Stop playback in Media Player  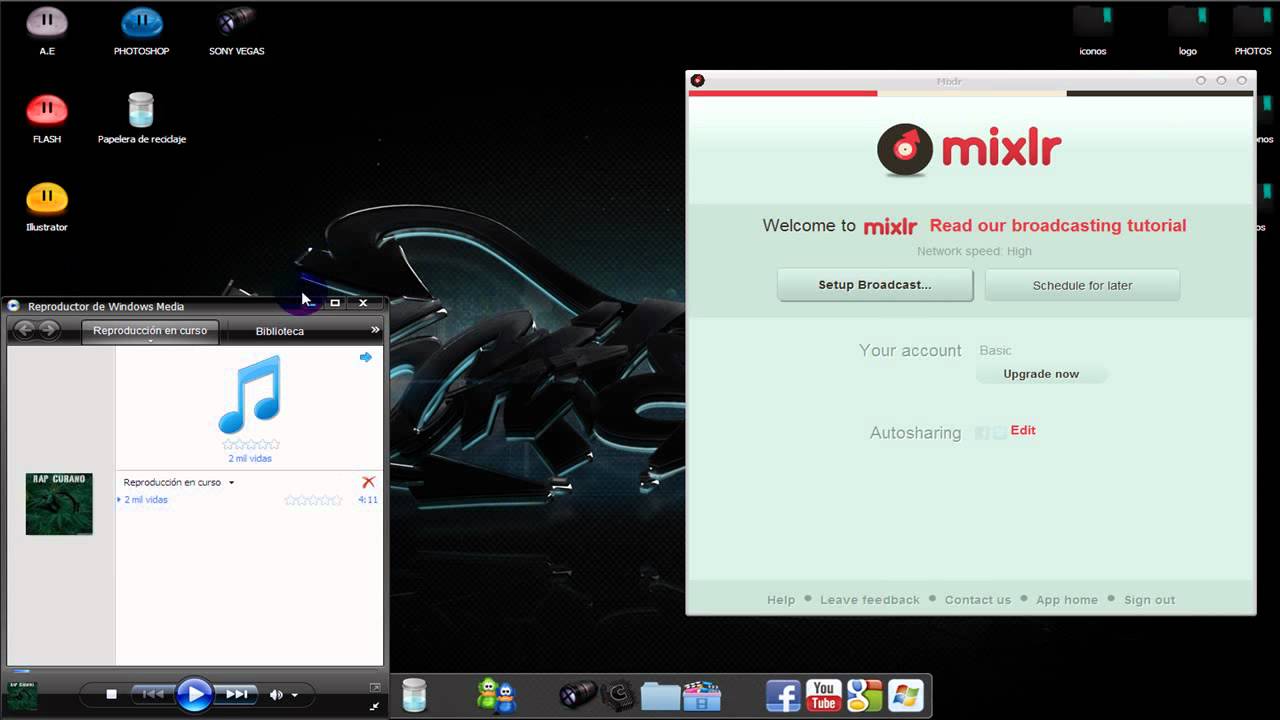coord(112,694)
